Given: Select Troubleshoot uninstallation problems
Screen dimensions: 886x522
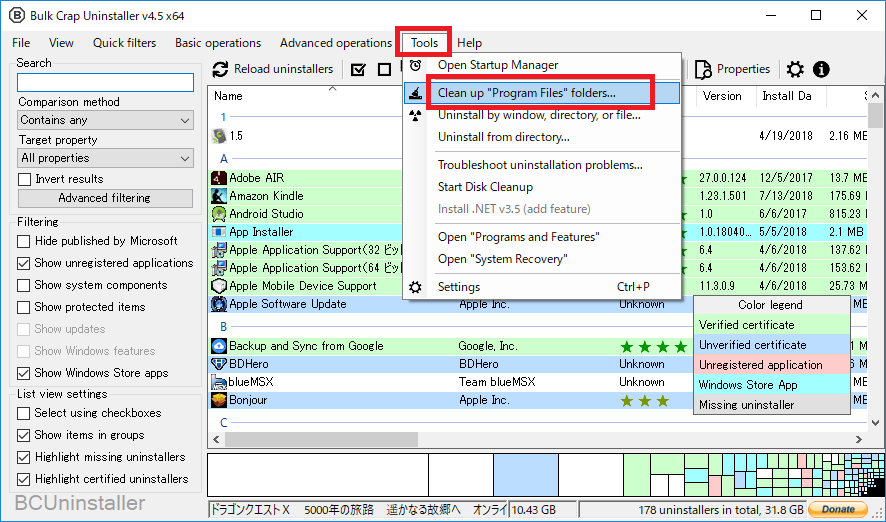Looking at the screenshot, I should pos(542,166).
